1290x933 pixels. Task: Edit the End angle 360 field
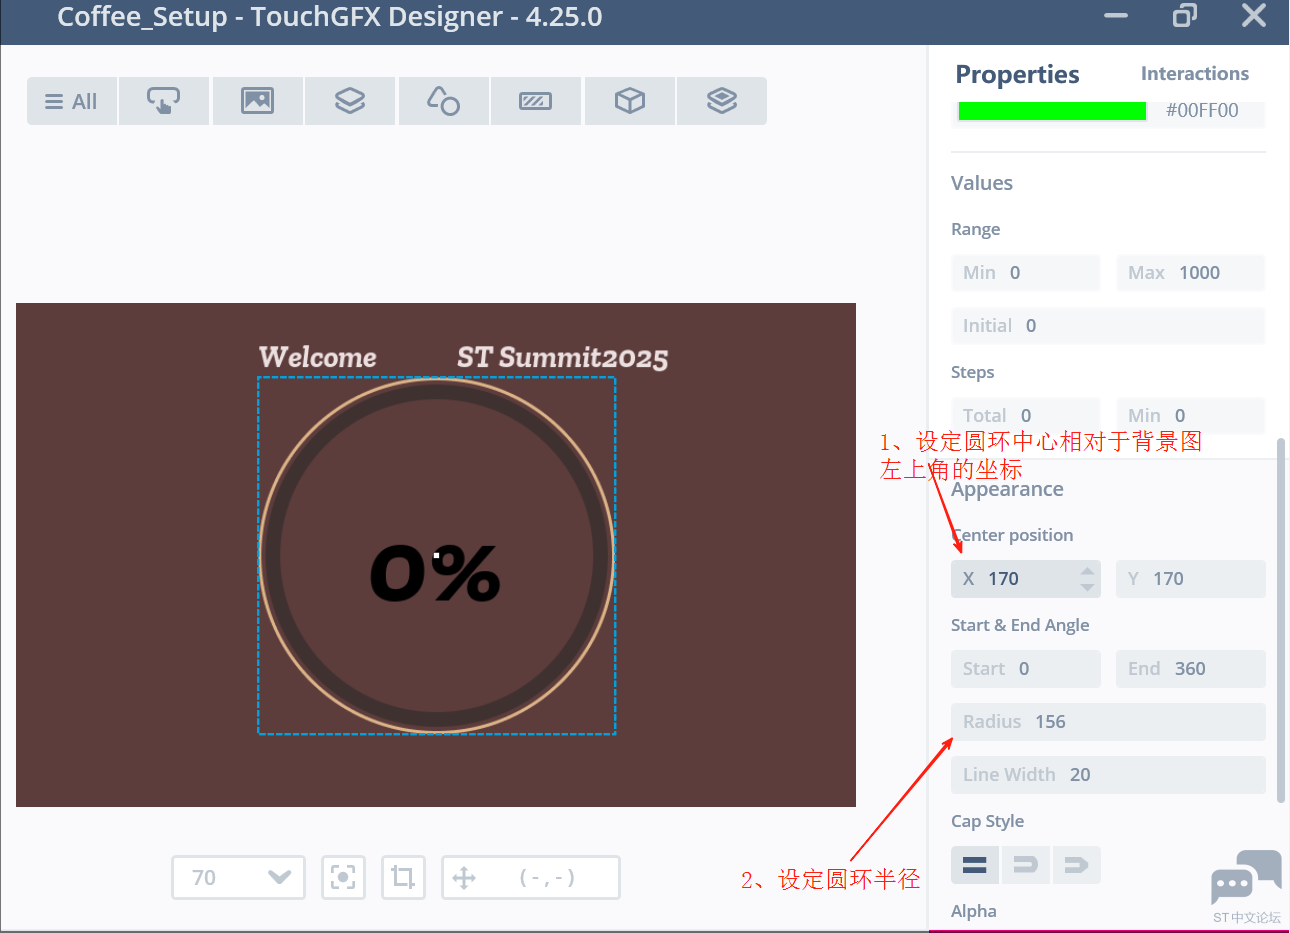click(x=1191, y=669)
